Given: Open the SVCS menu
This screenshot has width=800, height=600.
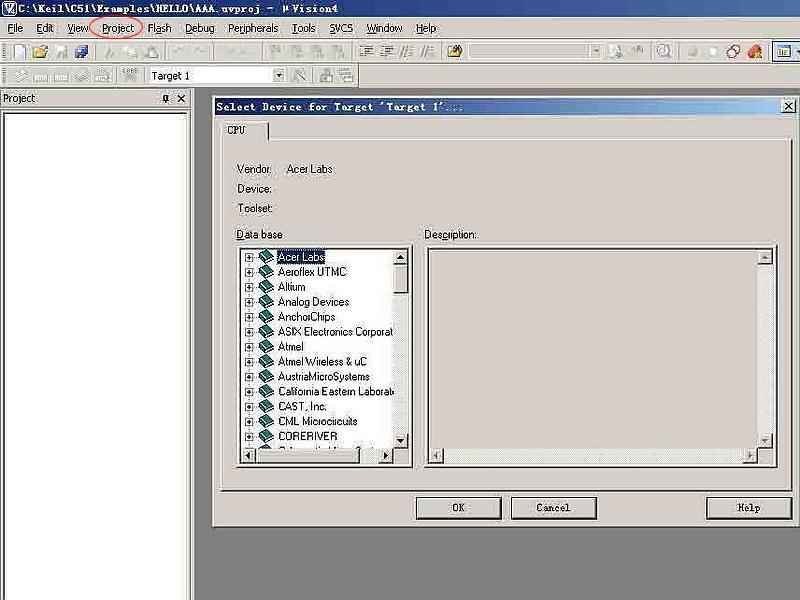Looking at the screenshot, I should [x=341, y=28].
